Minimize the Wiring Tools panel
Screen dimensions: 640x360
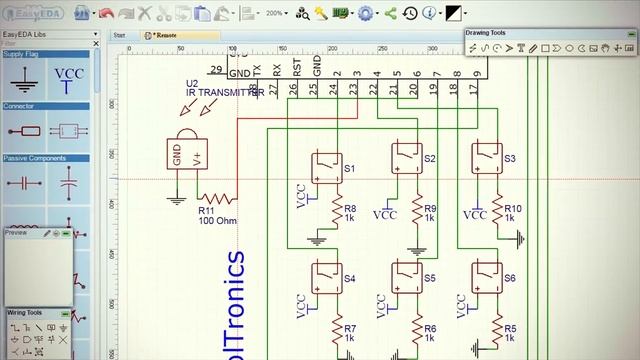(65, 313)
